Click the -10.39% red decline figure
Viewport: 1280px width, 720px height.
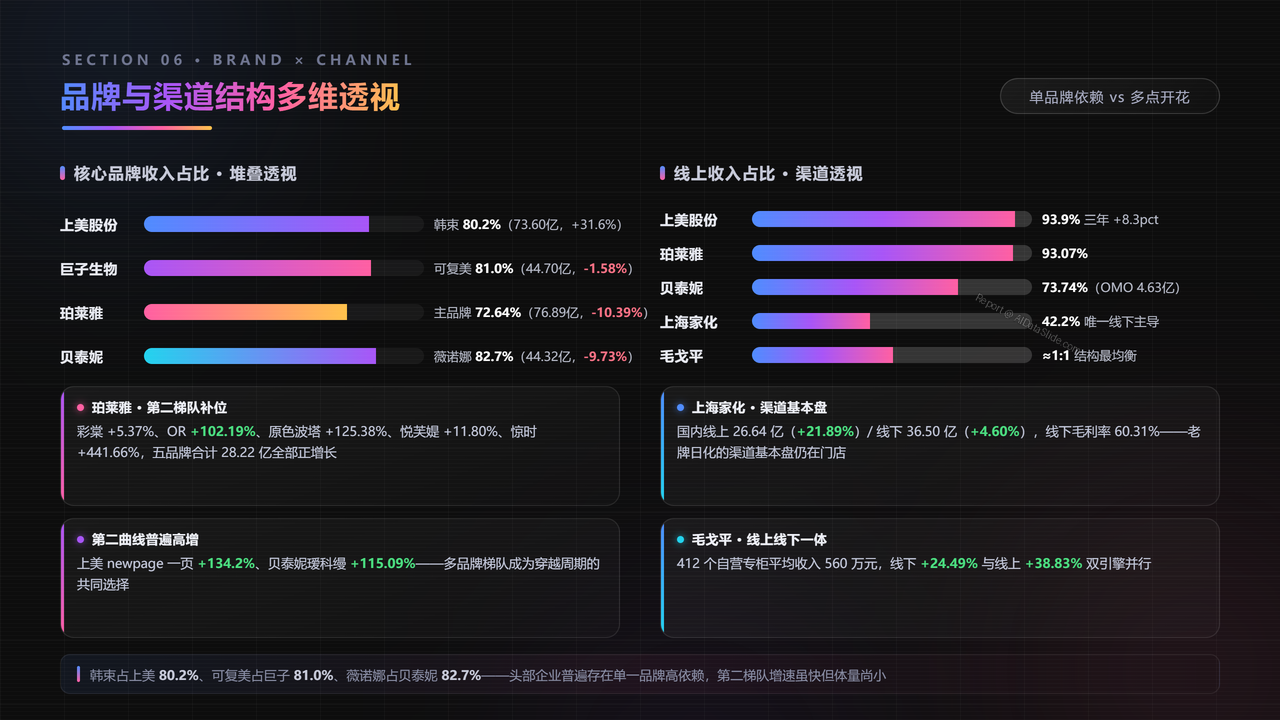pyautogui.click(x=617, y=313)
